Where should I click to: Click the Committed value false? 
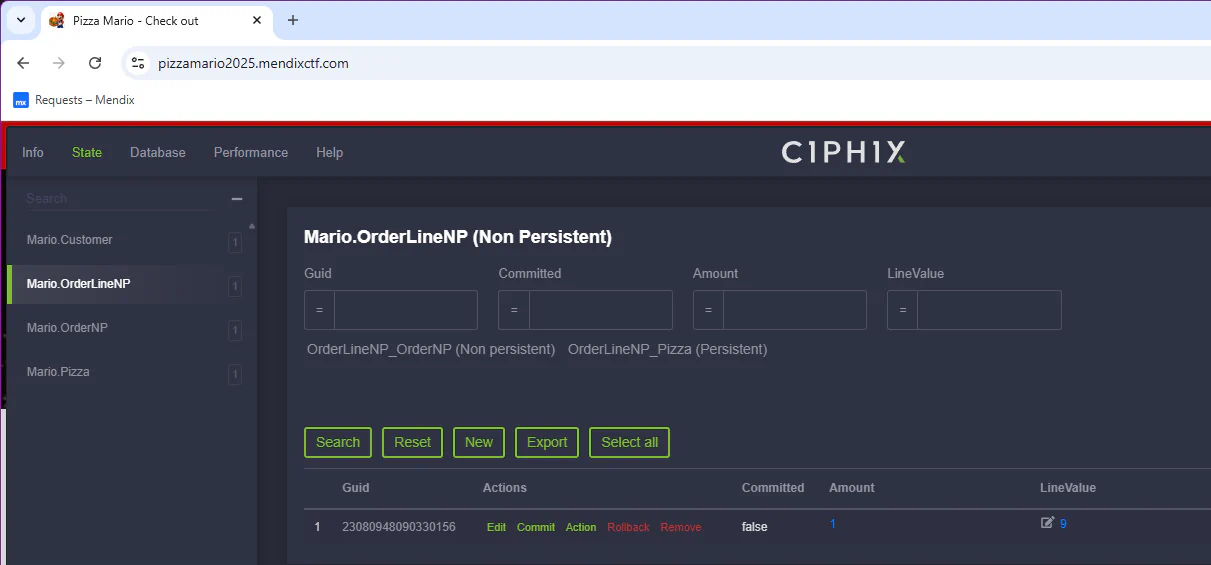(755, 526)
